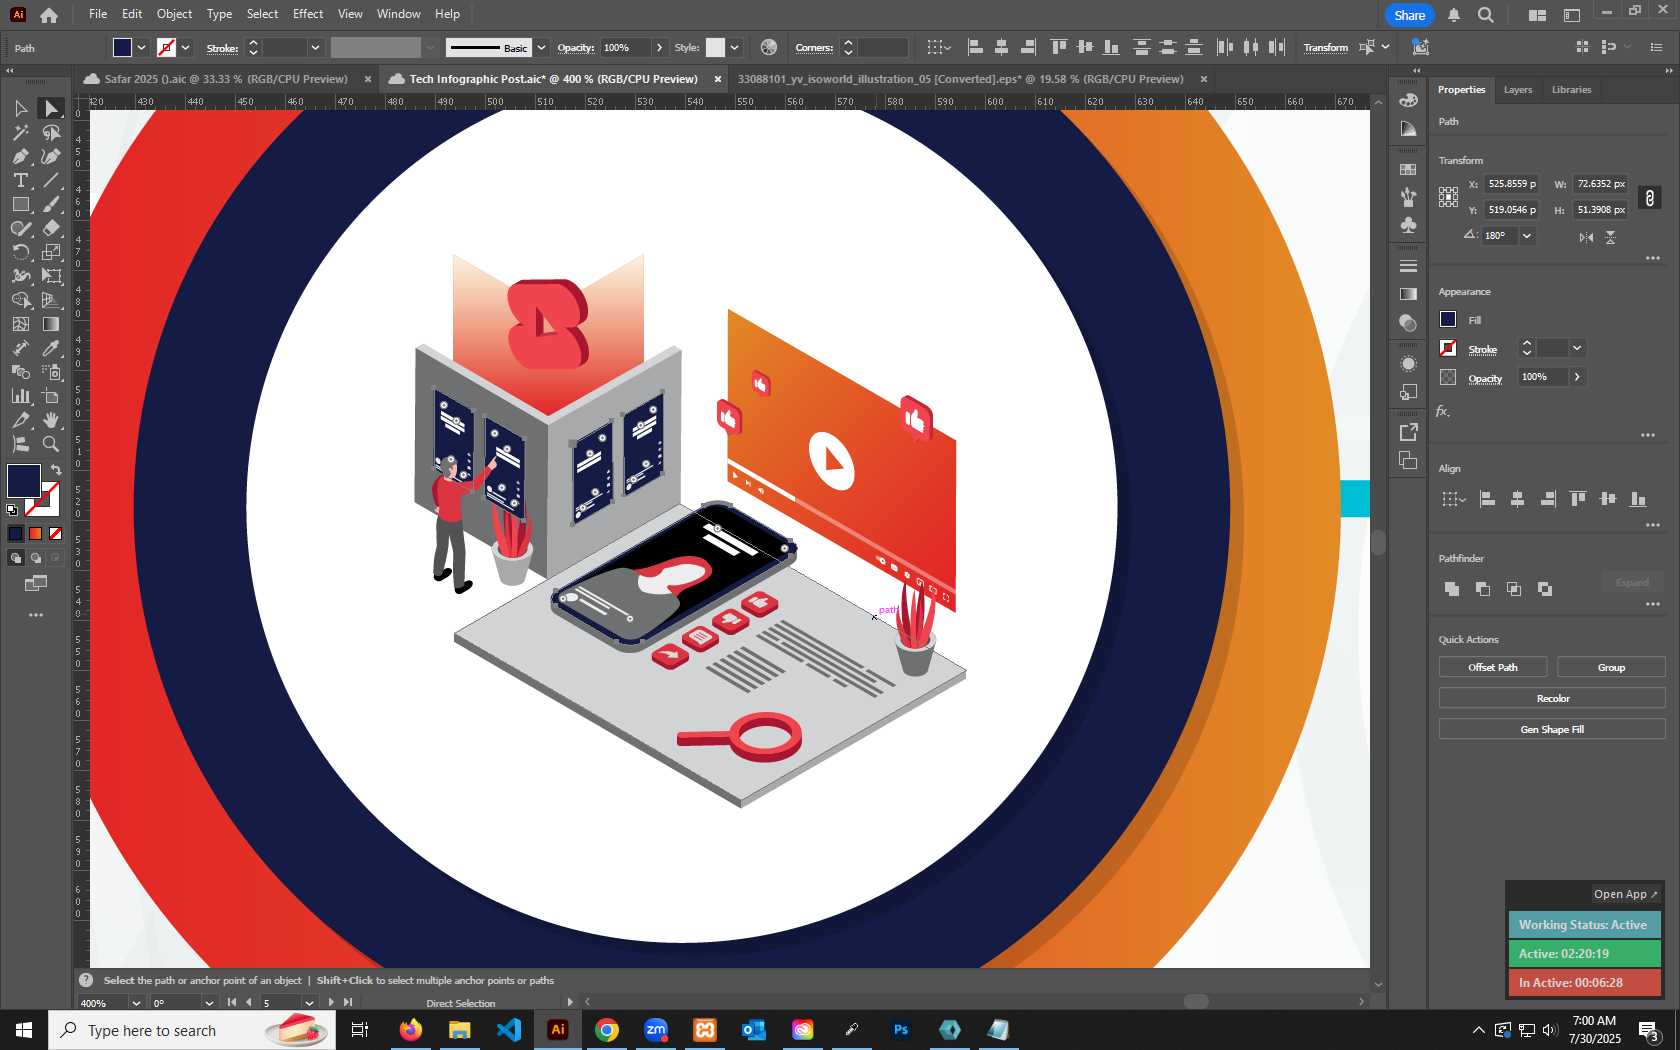Switch to Draw Normal mode
Image resolution: width=1680 pixels, height=1050 pixels.
(16, 558)
